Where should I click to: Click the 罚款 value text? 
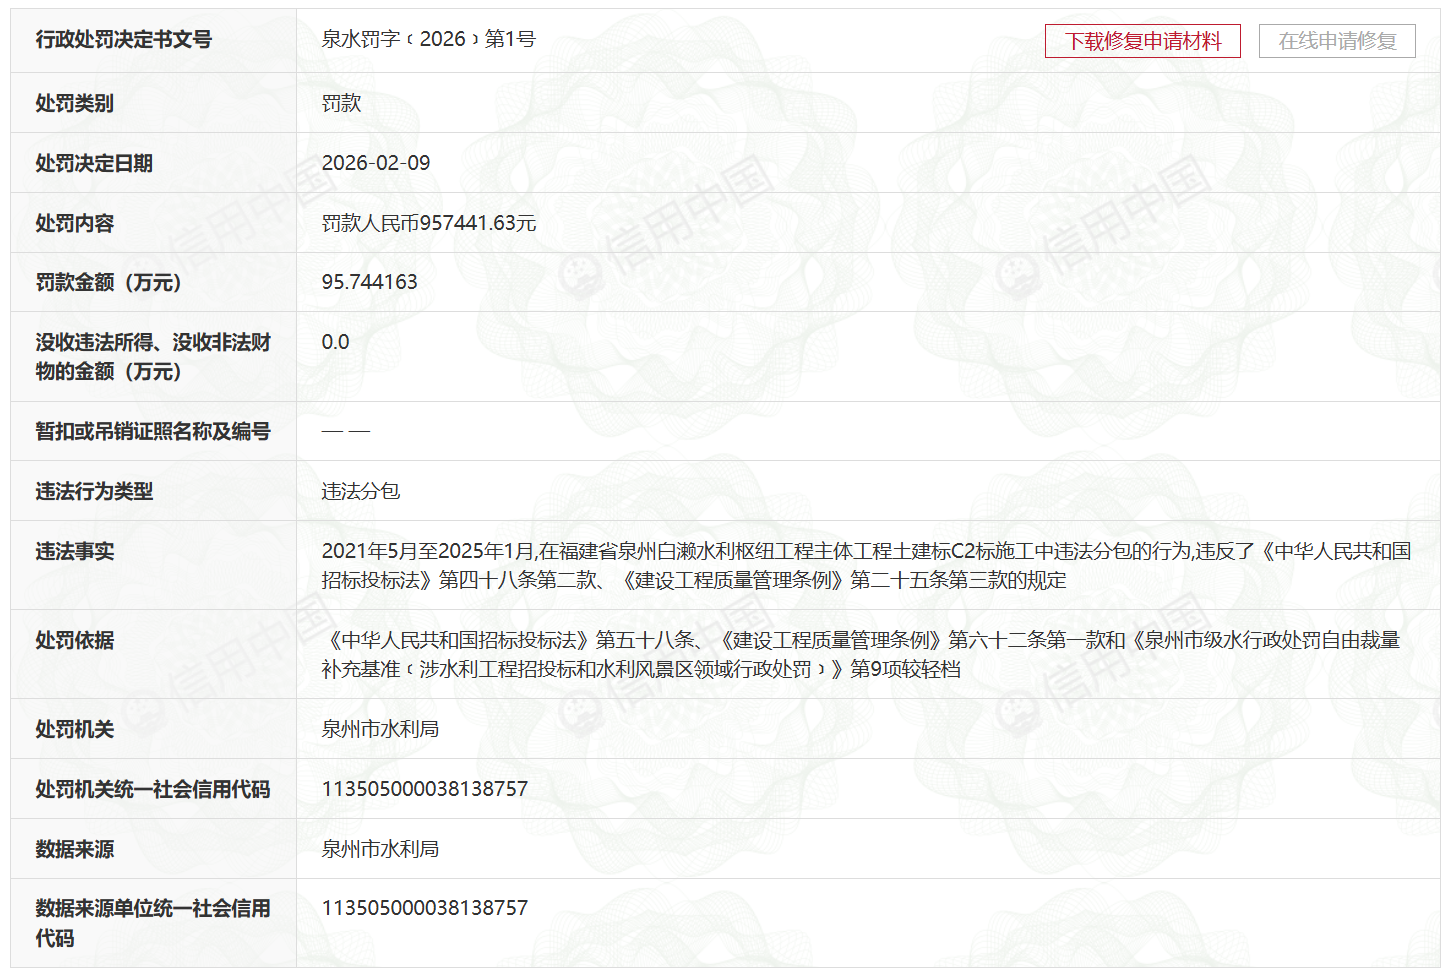(x=340, y=103)
